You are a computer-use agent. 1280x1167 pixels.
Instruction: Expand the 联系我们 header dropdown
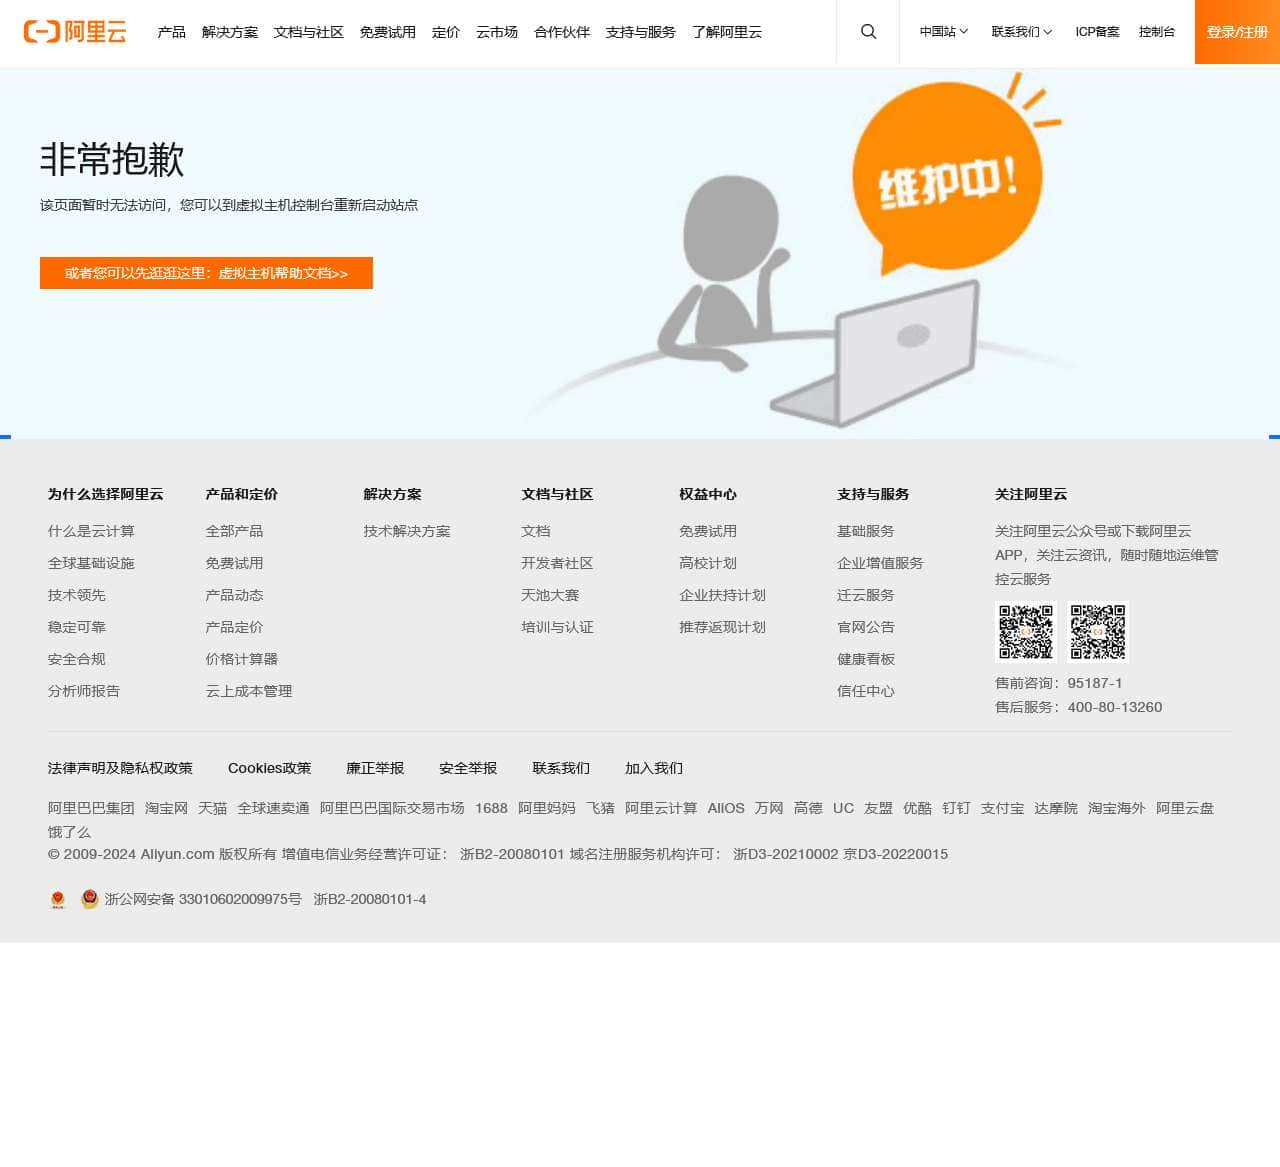1022,32
